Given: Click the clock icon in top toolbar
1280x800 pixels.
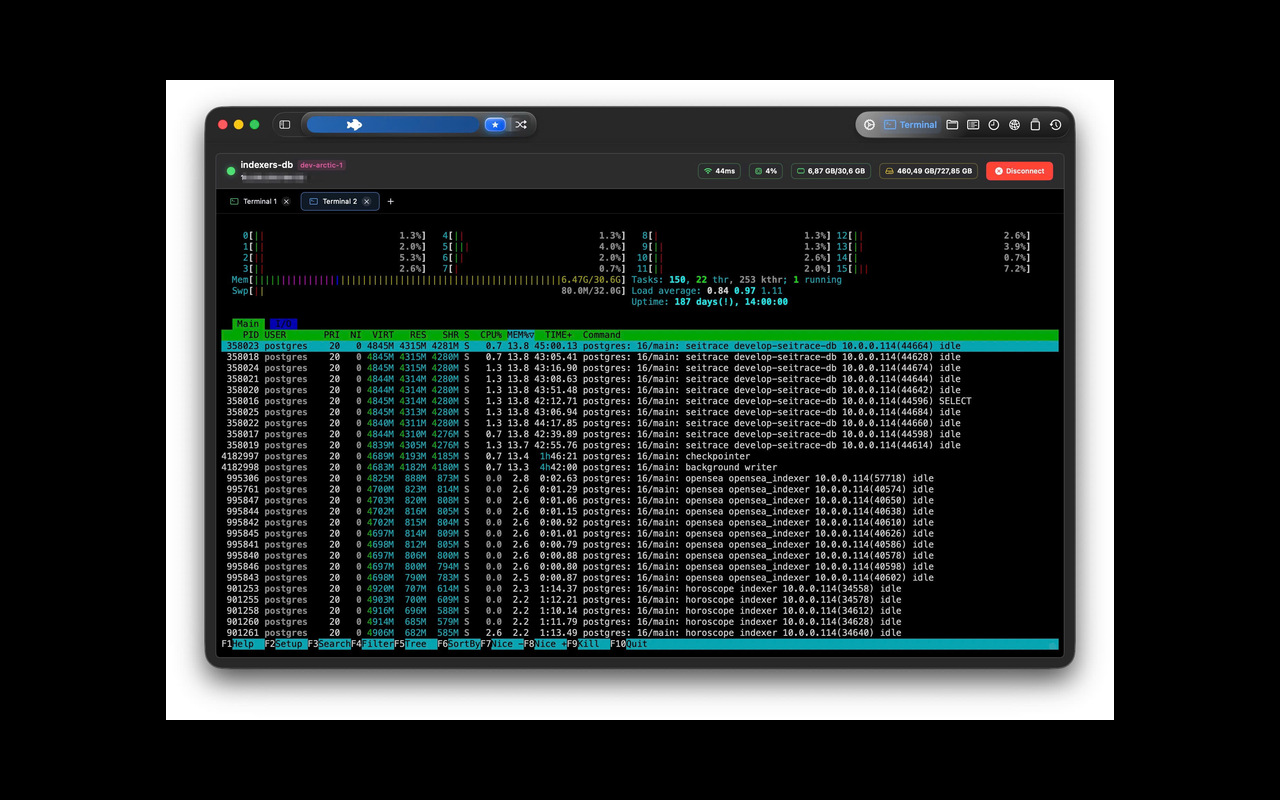Looking at the screenshot, I should 994,125.
